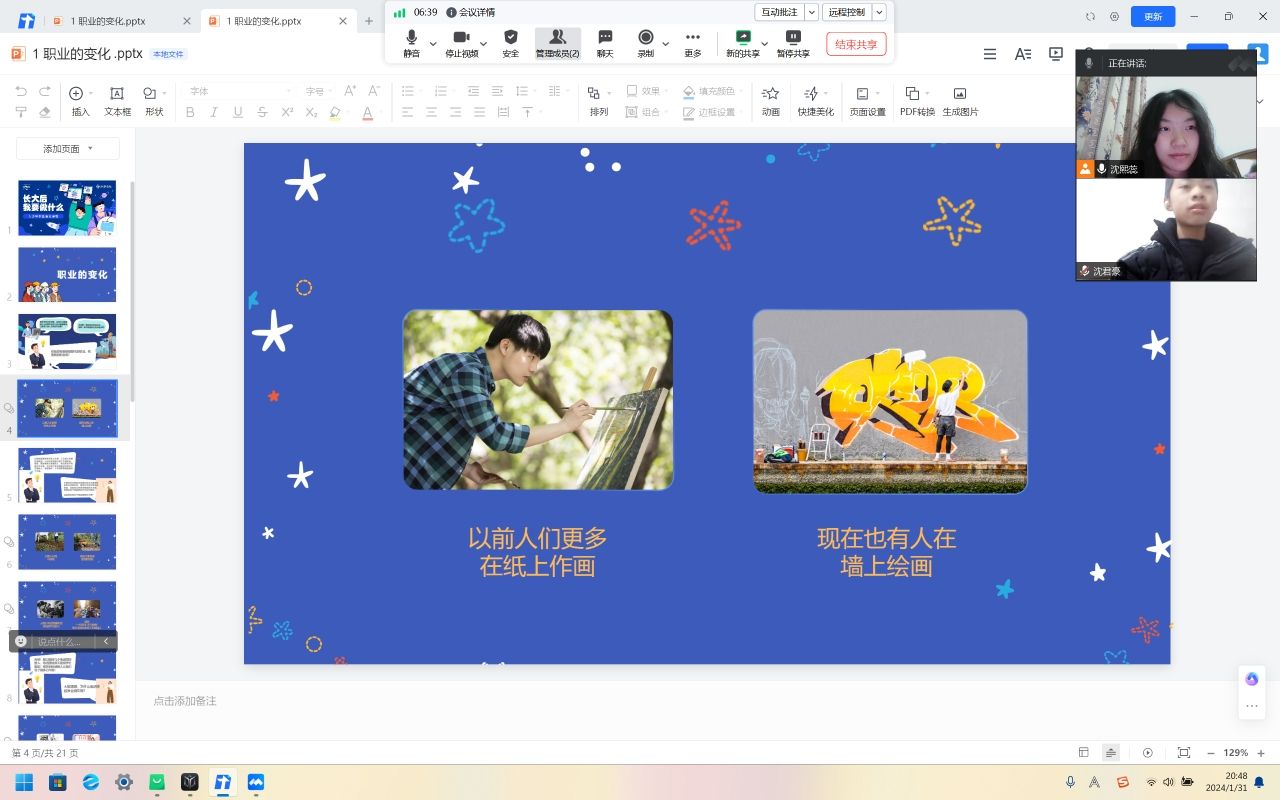Click the 录制 record icon
Screen dimensions: 1280x800
coord(646,38)
